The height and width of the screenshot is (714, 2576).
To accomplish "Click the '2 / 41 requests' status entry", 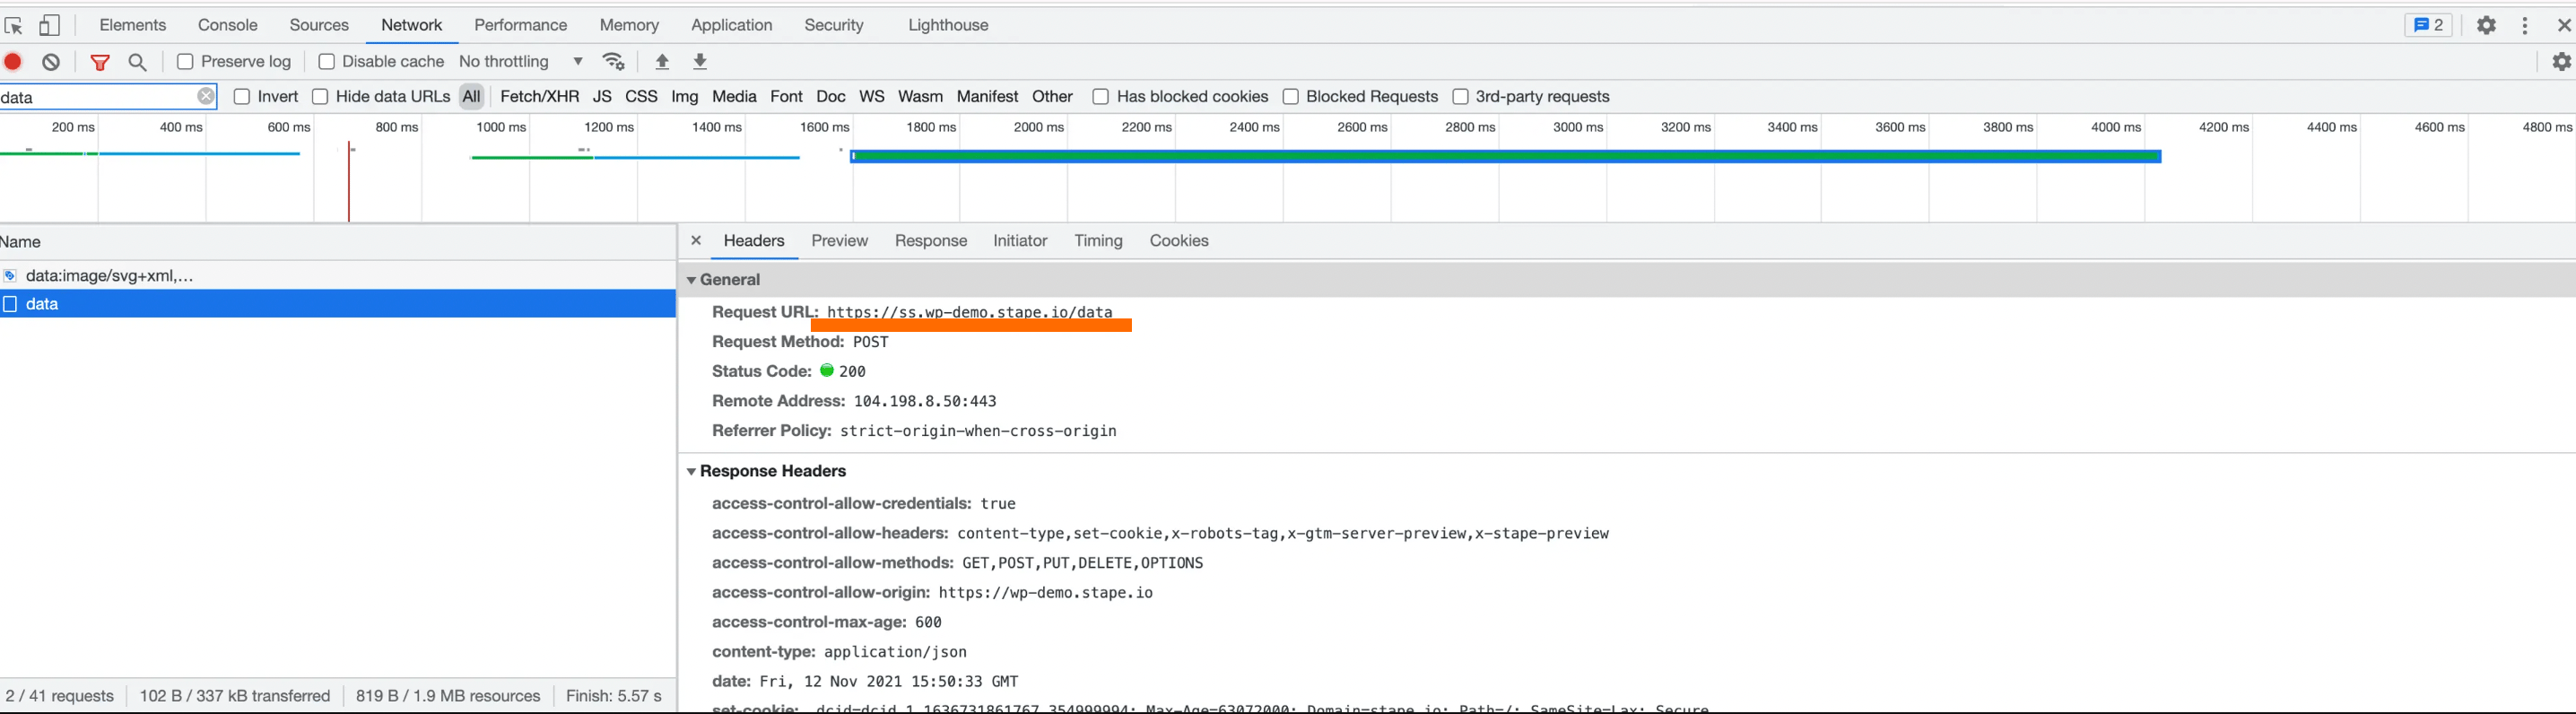I will point(60,696).
